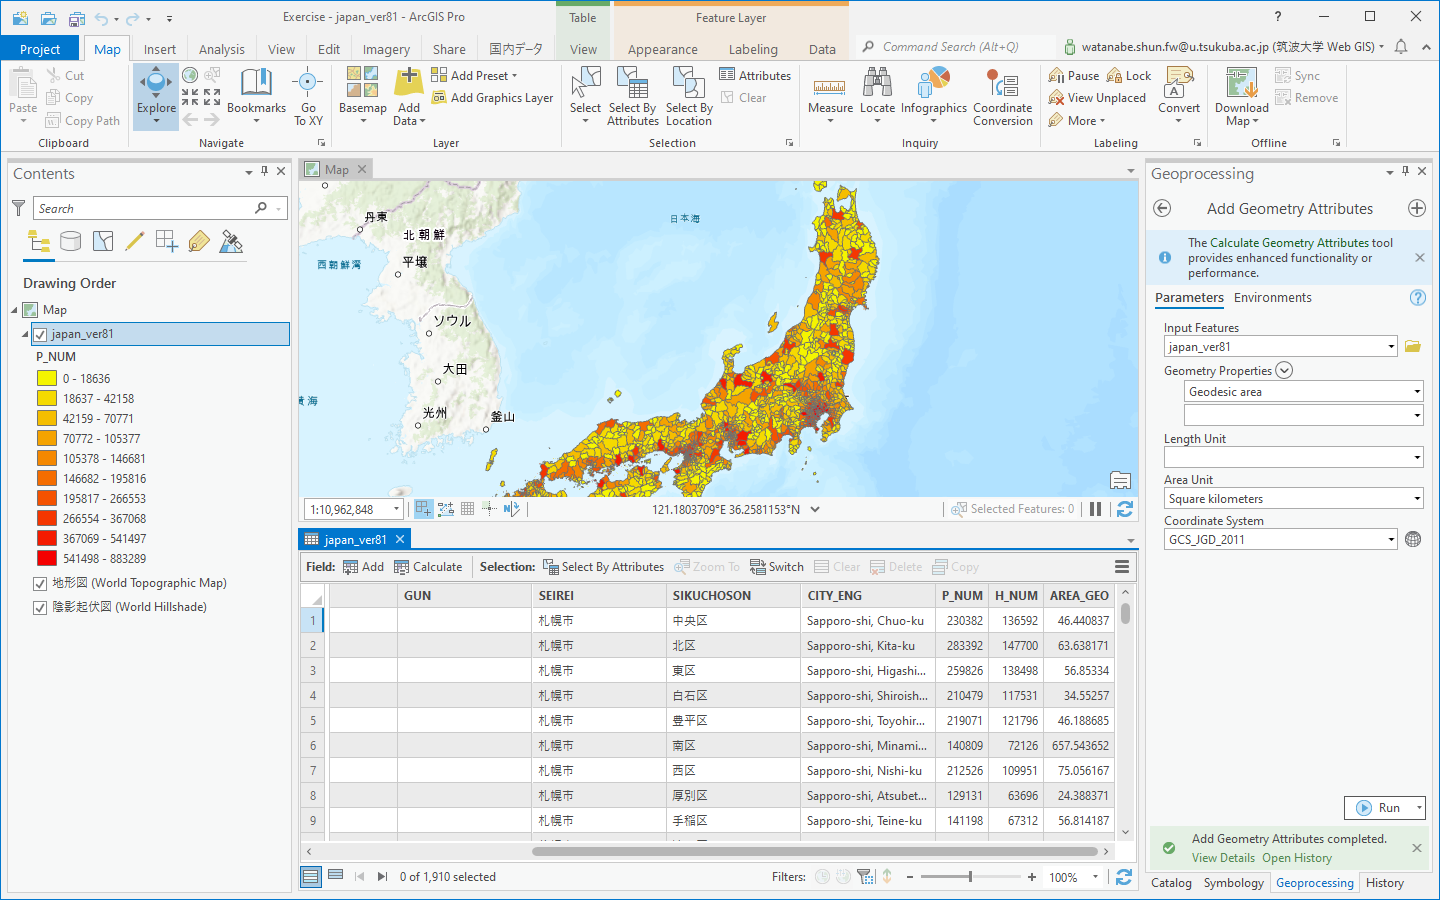Choose the Measure tool
The width and height of the screenshot is (1440, 900).
pos(830,96)
